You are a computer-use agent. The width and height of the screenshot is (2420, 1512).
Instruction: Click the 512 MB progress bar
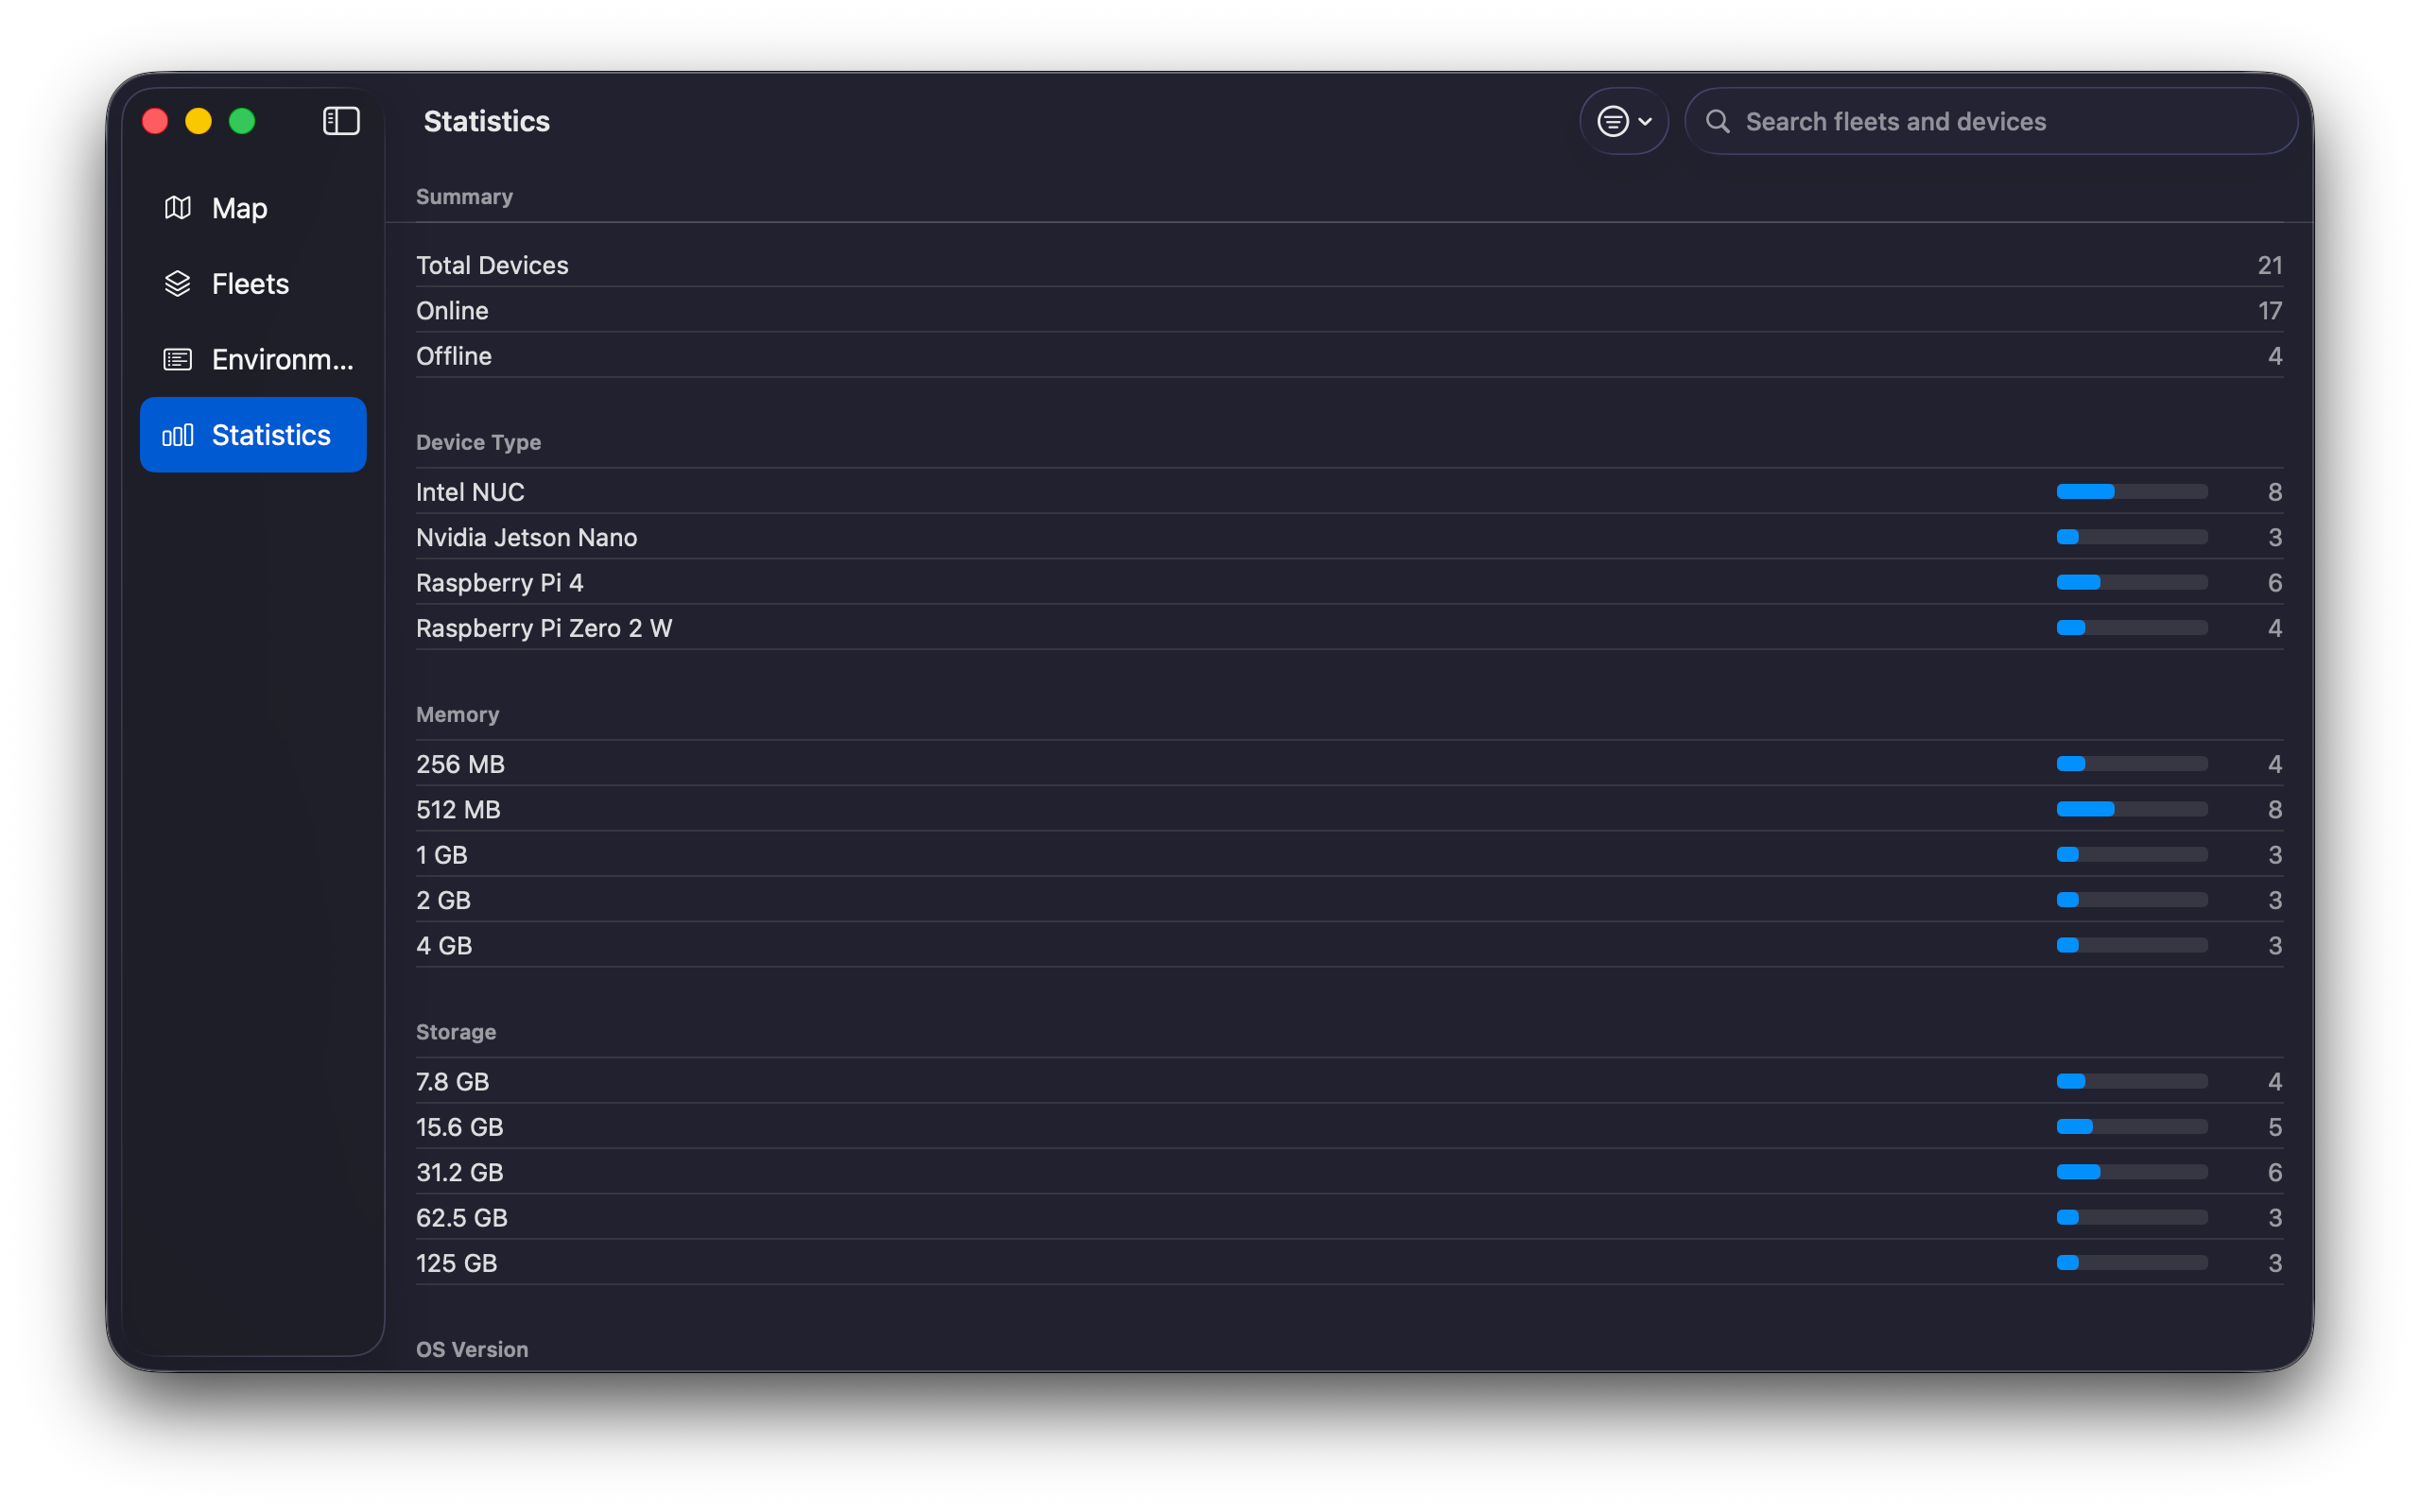point(2132,809)
